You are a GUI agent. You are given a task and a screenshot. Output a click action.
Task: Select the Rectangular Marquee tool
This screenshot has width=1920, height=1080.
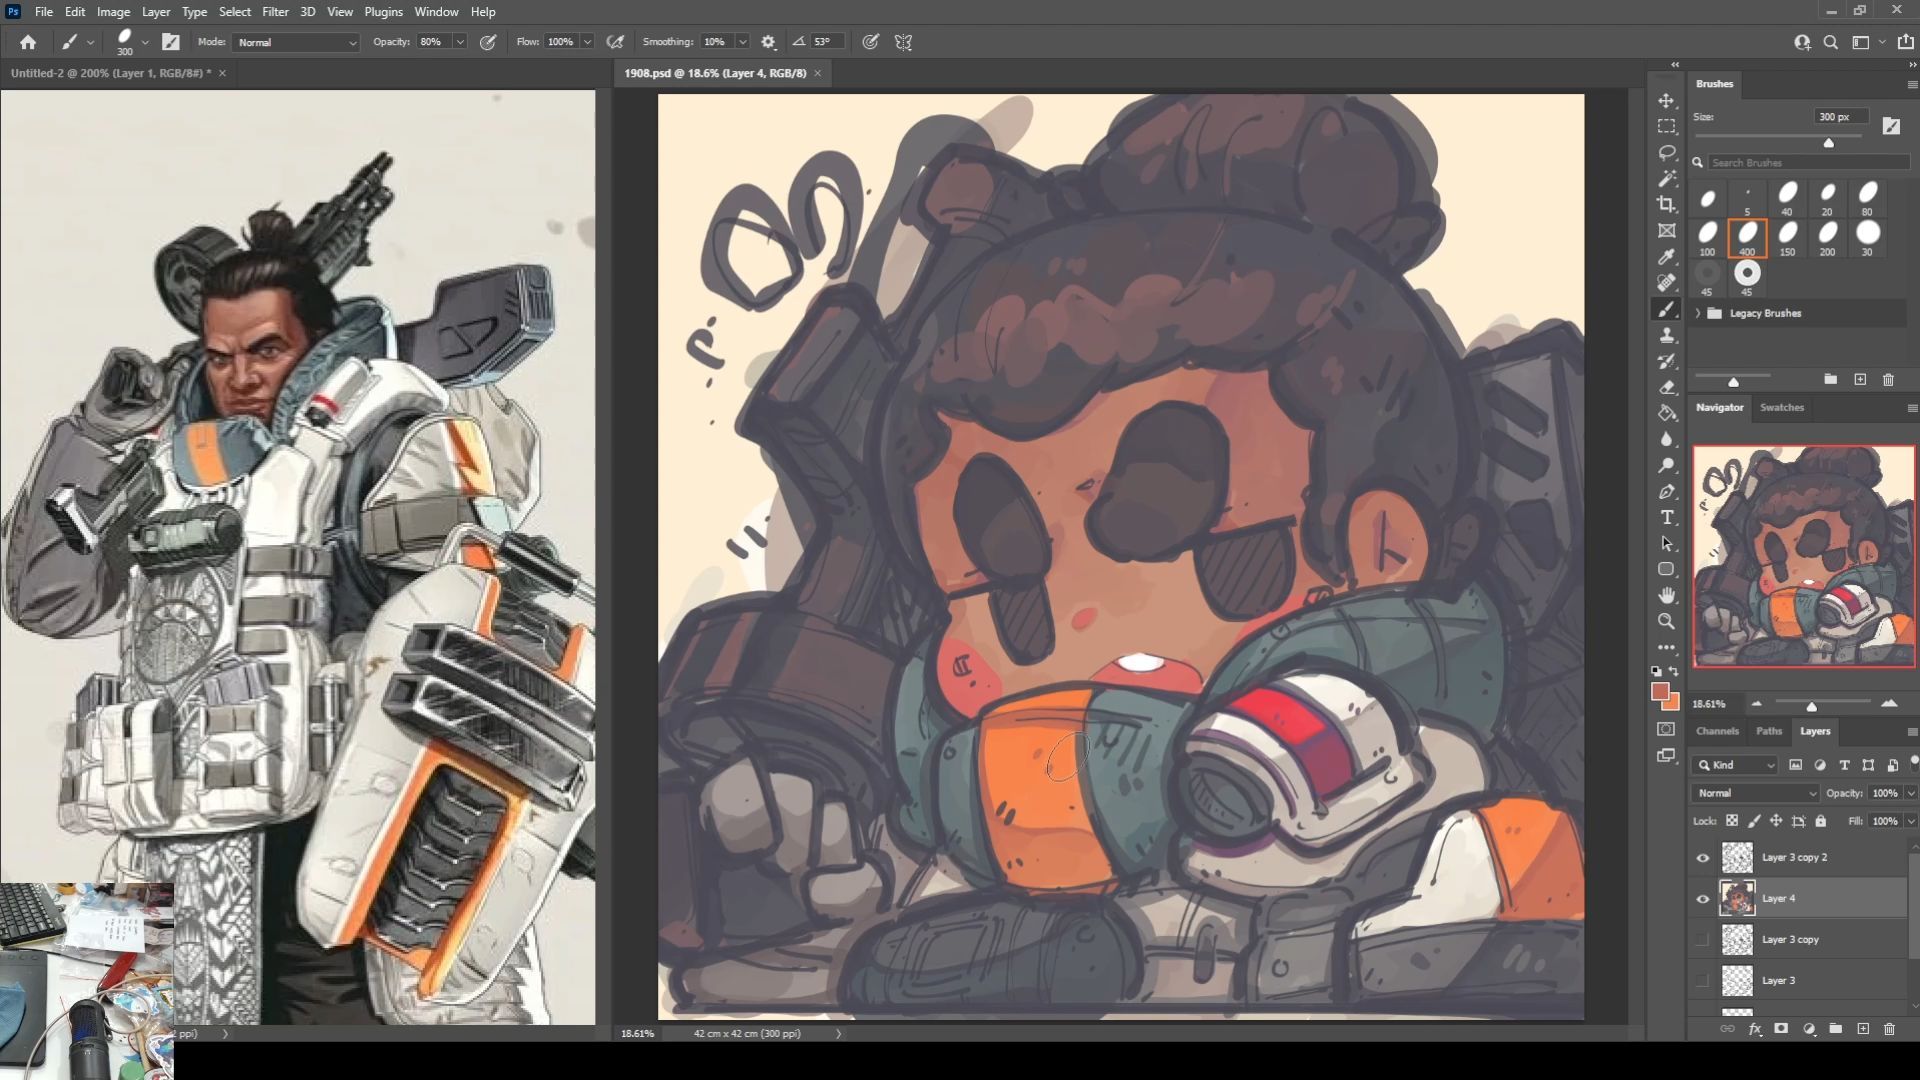tap(1666, 127)
